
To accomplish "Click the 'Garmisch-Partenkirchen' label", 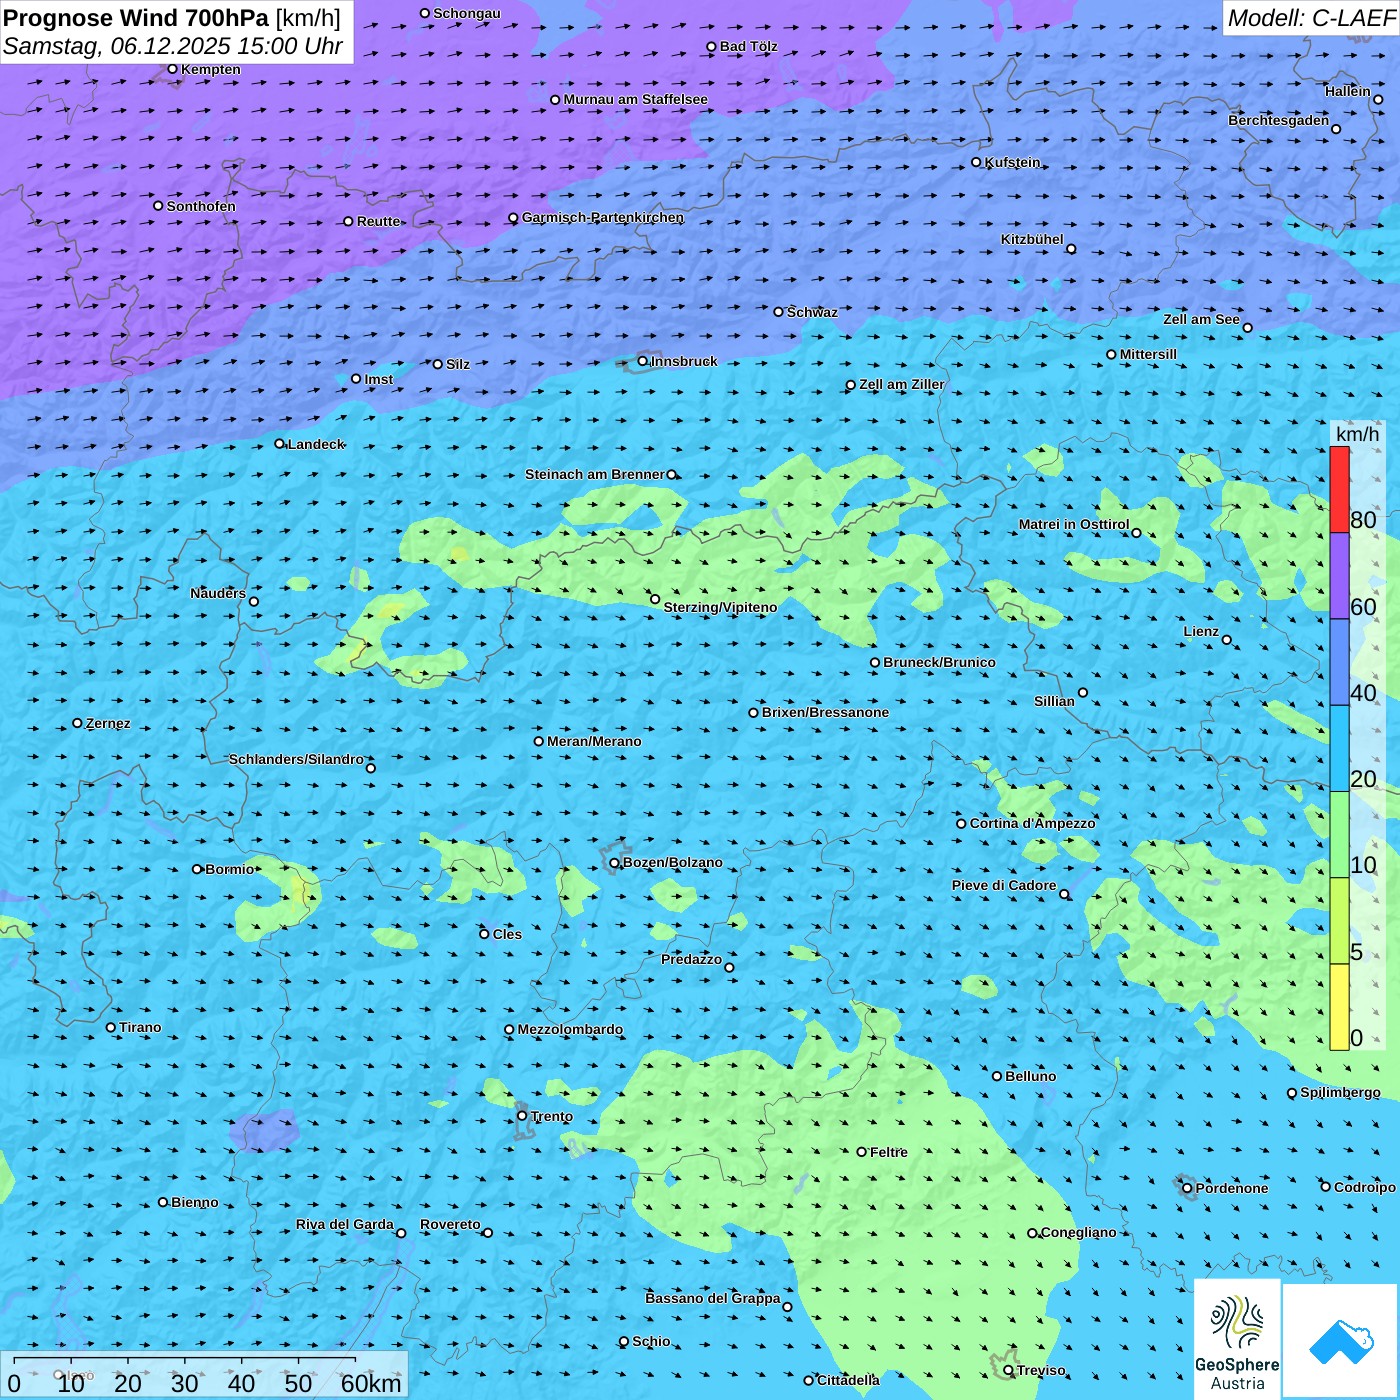I will [603, 217].
